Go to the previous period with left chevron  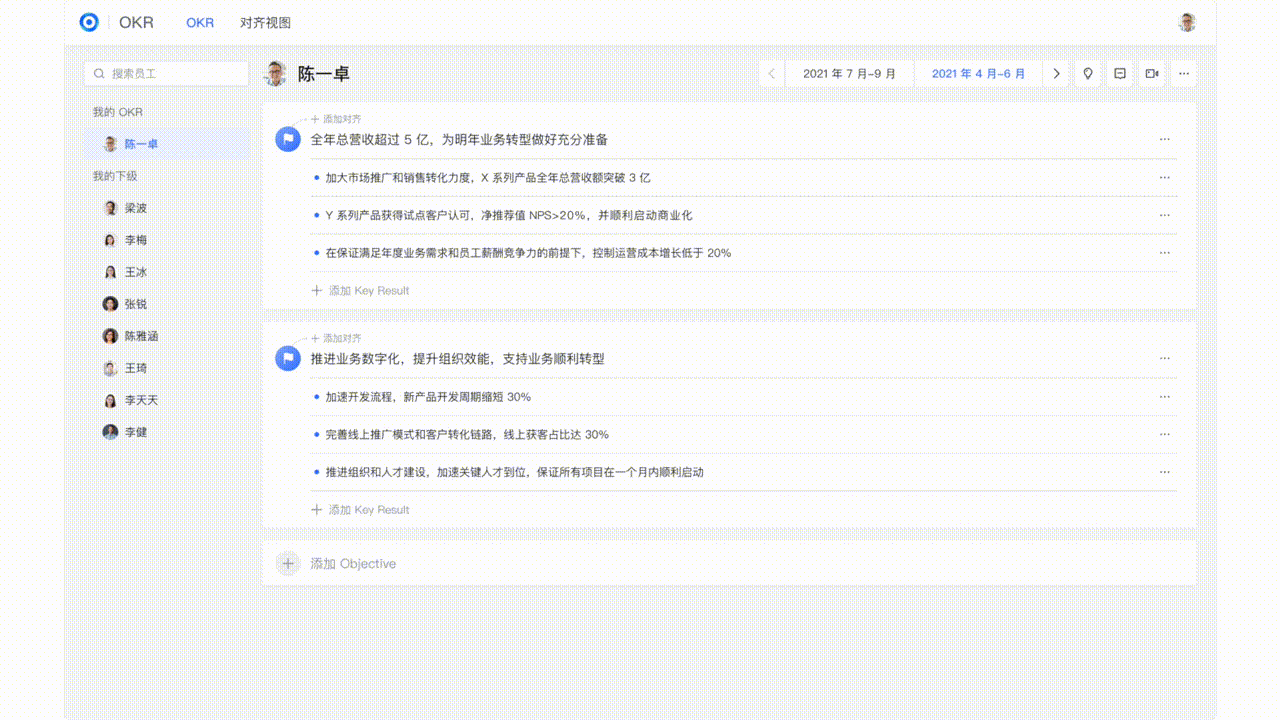point(771,74)
